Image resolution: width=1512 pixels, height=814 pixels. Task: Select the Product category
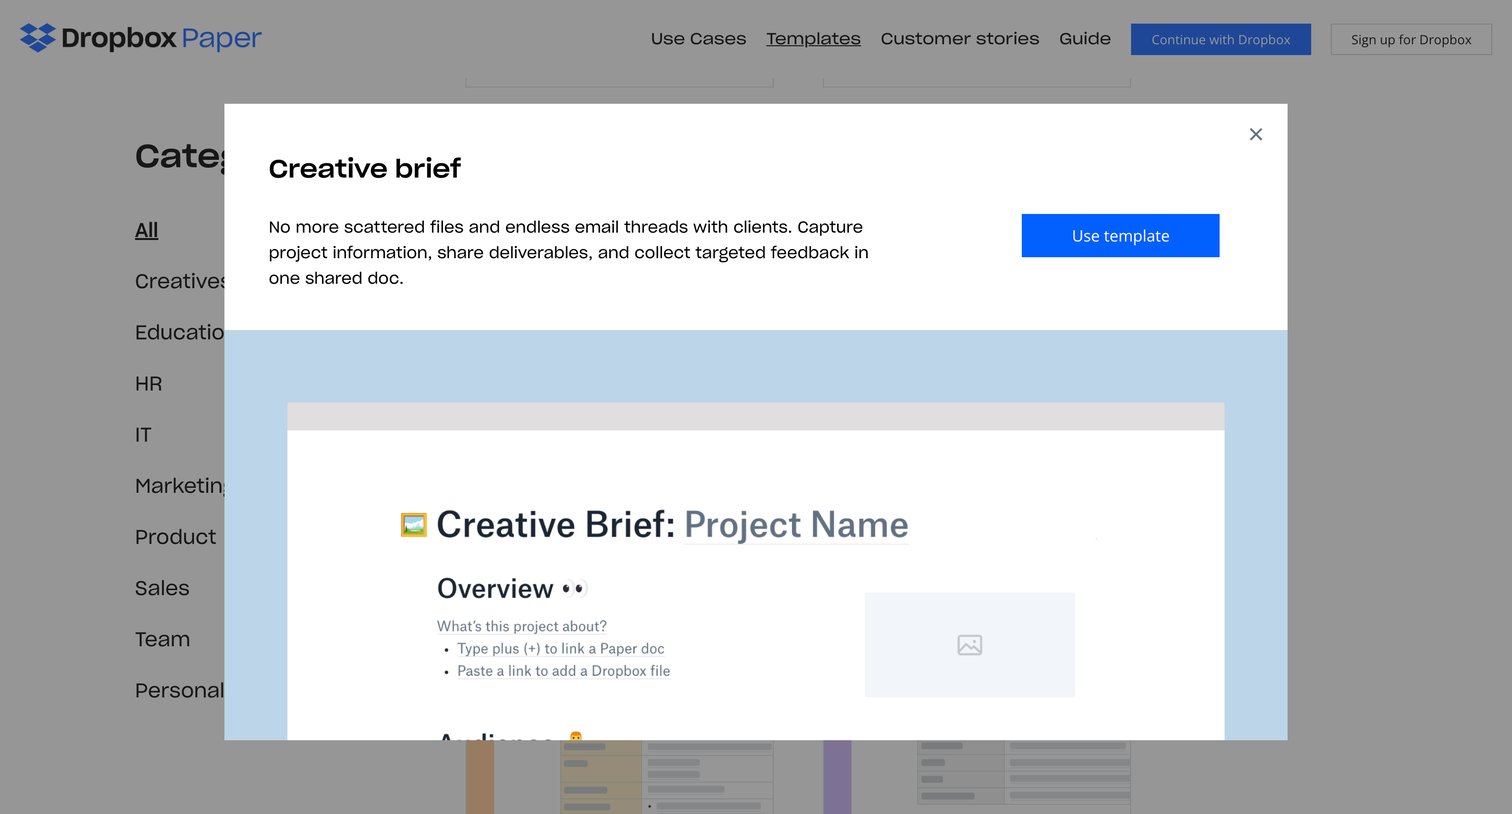pyautogui.click(x=176, y=537)
